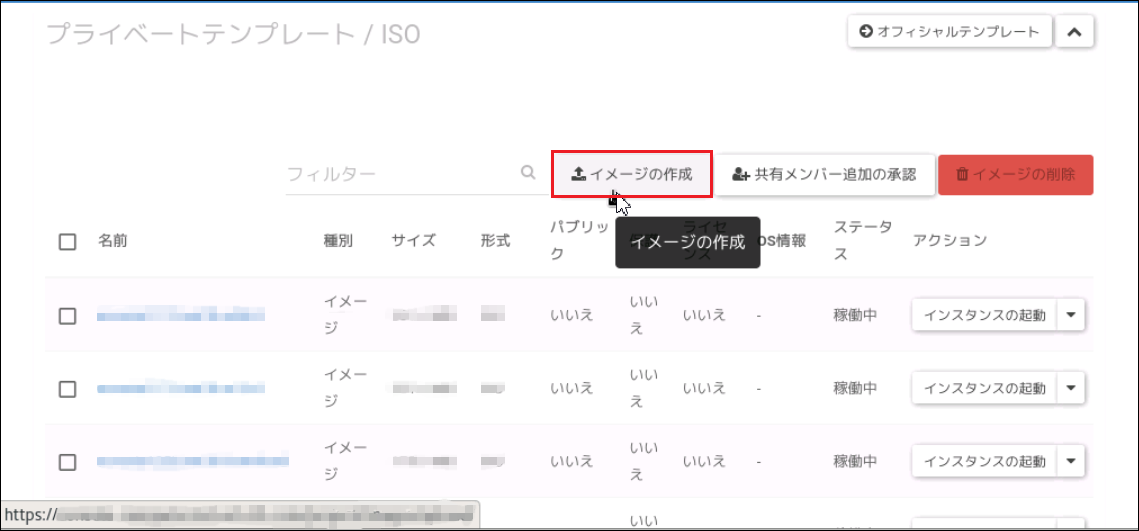This screenshot has height=531, width=1139.
Task: Click the 種別 column header
Action: click(x=338, y=241)
